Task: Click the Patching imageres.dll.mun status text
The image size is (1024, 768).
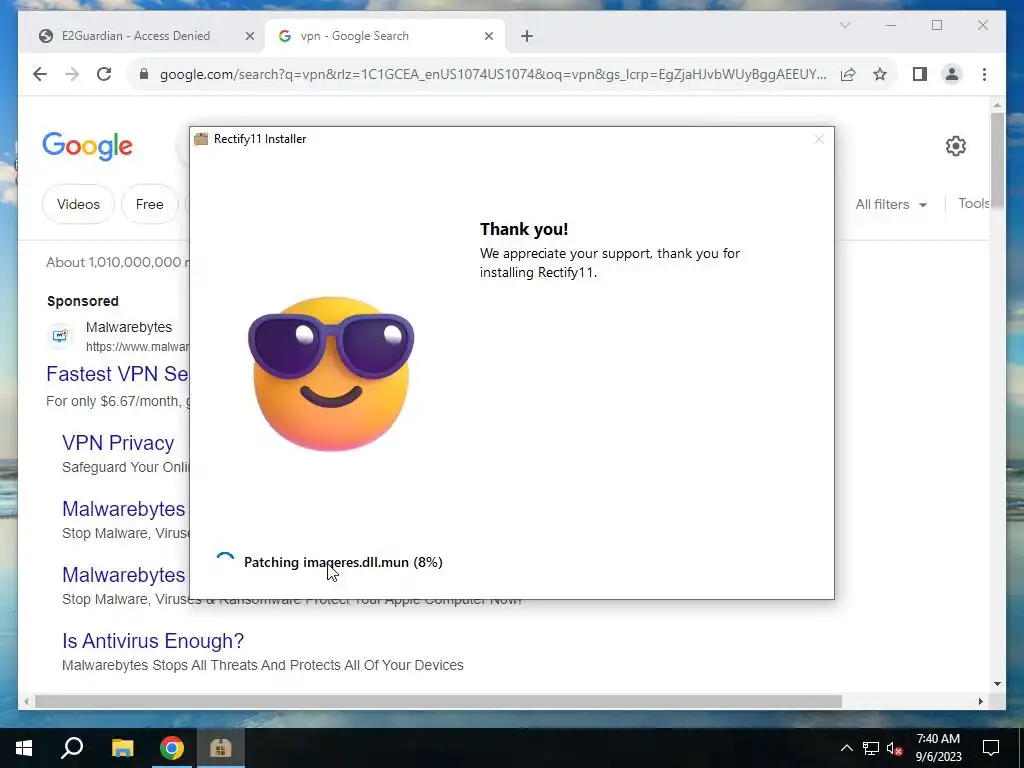Action: (x=343, y=562)
